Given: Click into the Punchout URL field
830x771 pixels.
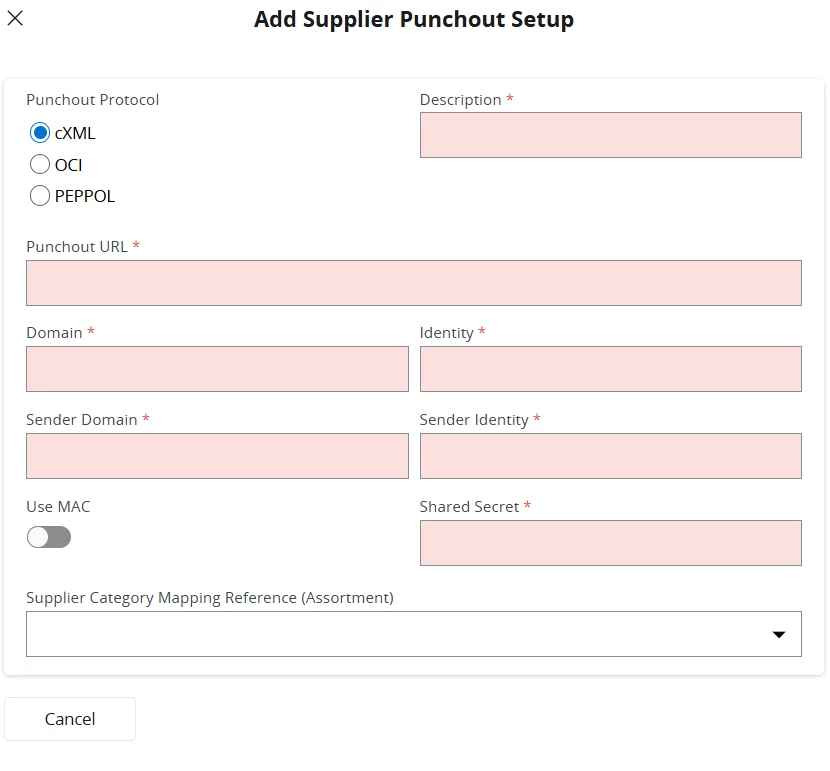Looking at the screenshot, I should 414,283.
